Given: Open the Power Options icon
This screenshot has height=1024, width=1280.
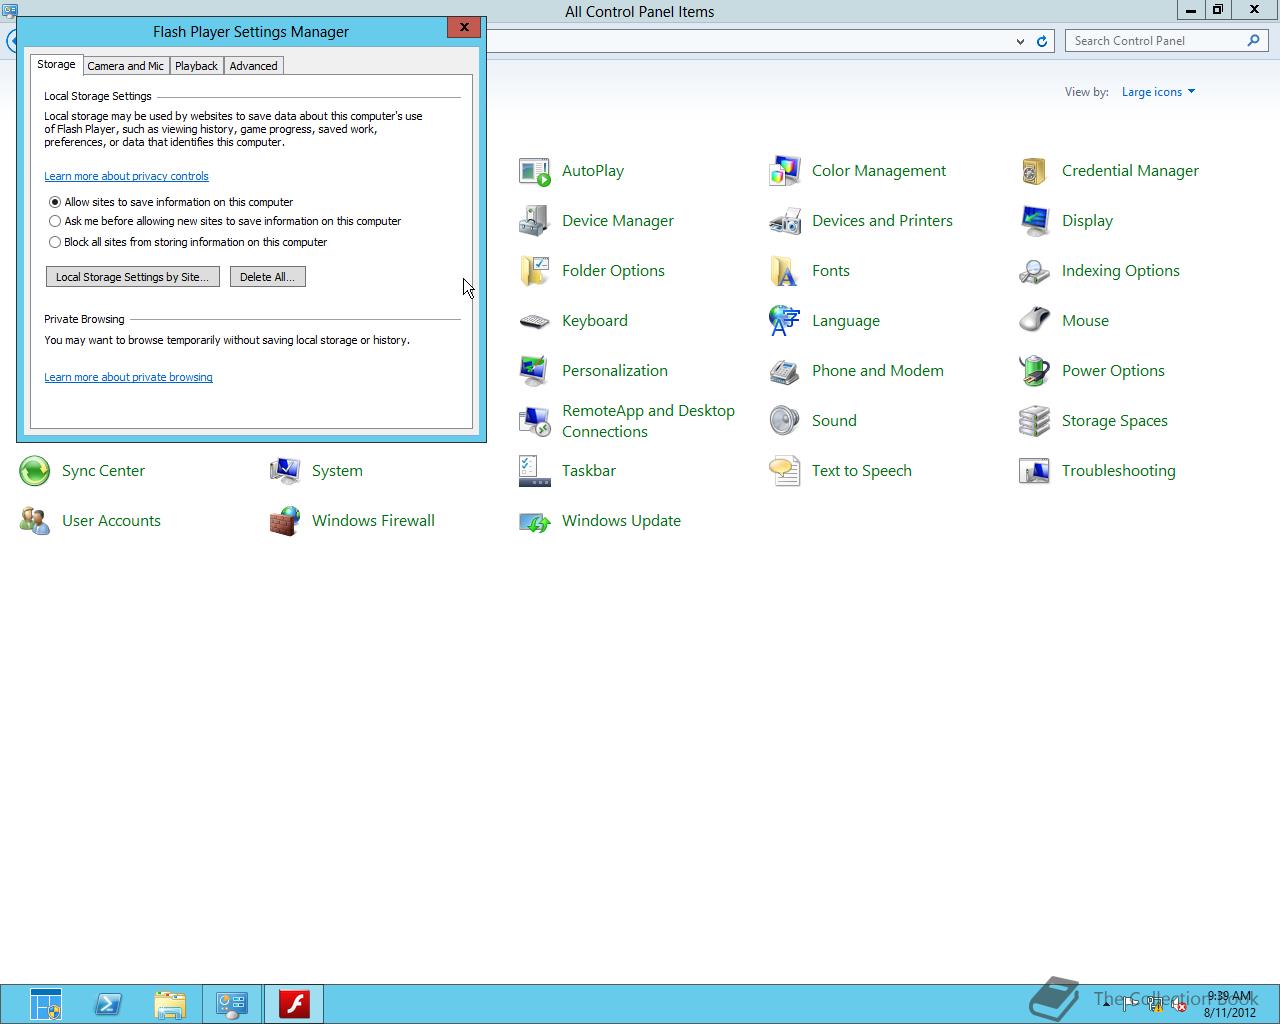Looking at the screenshot, I should (x=1034, y=371).
